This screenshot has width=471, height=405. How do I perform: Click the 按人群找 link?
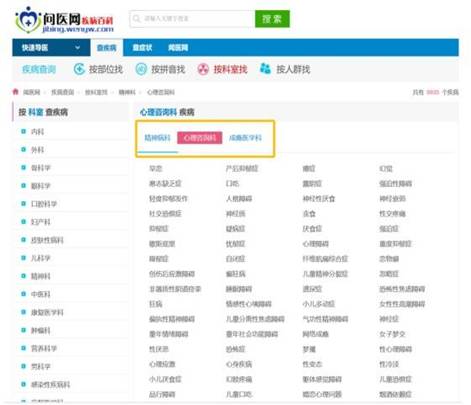293,69
